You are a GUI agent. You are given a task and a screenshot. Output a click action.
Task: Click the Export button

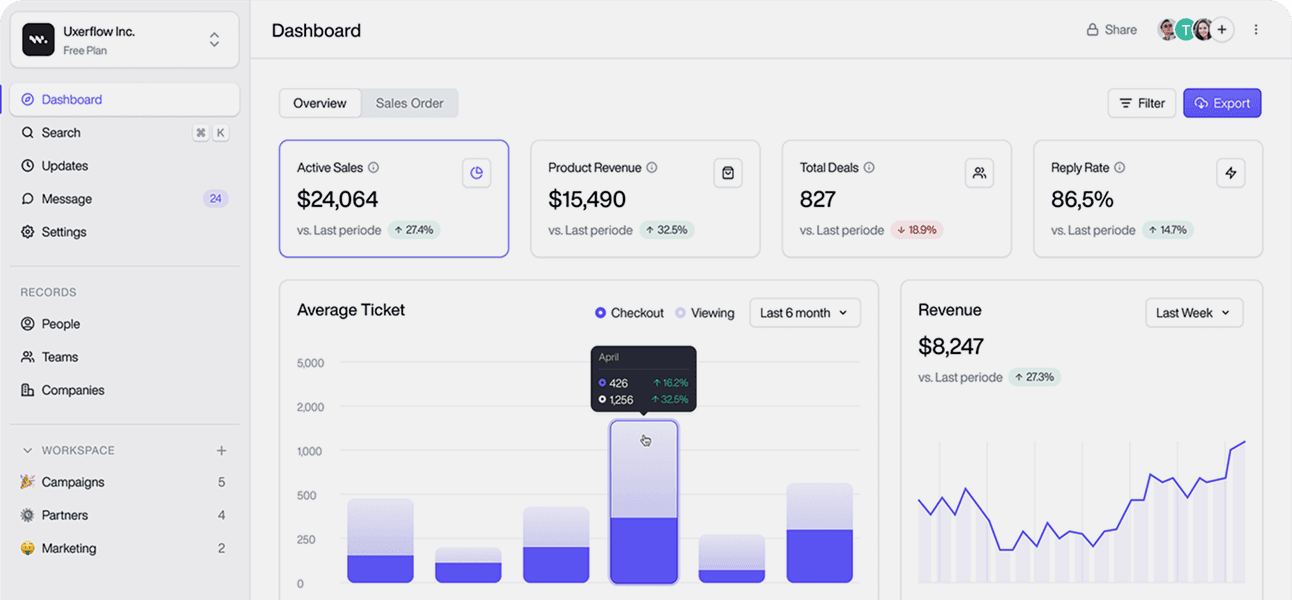[1222, 103]
